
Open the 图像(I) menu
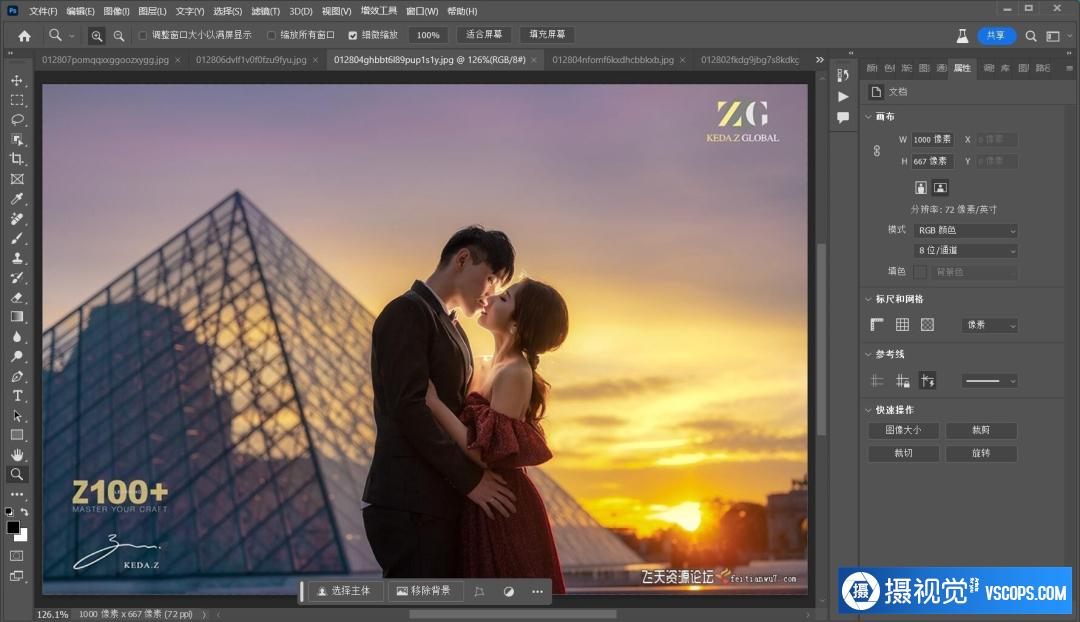click(116, 11)
